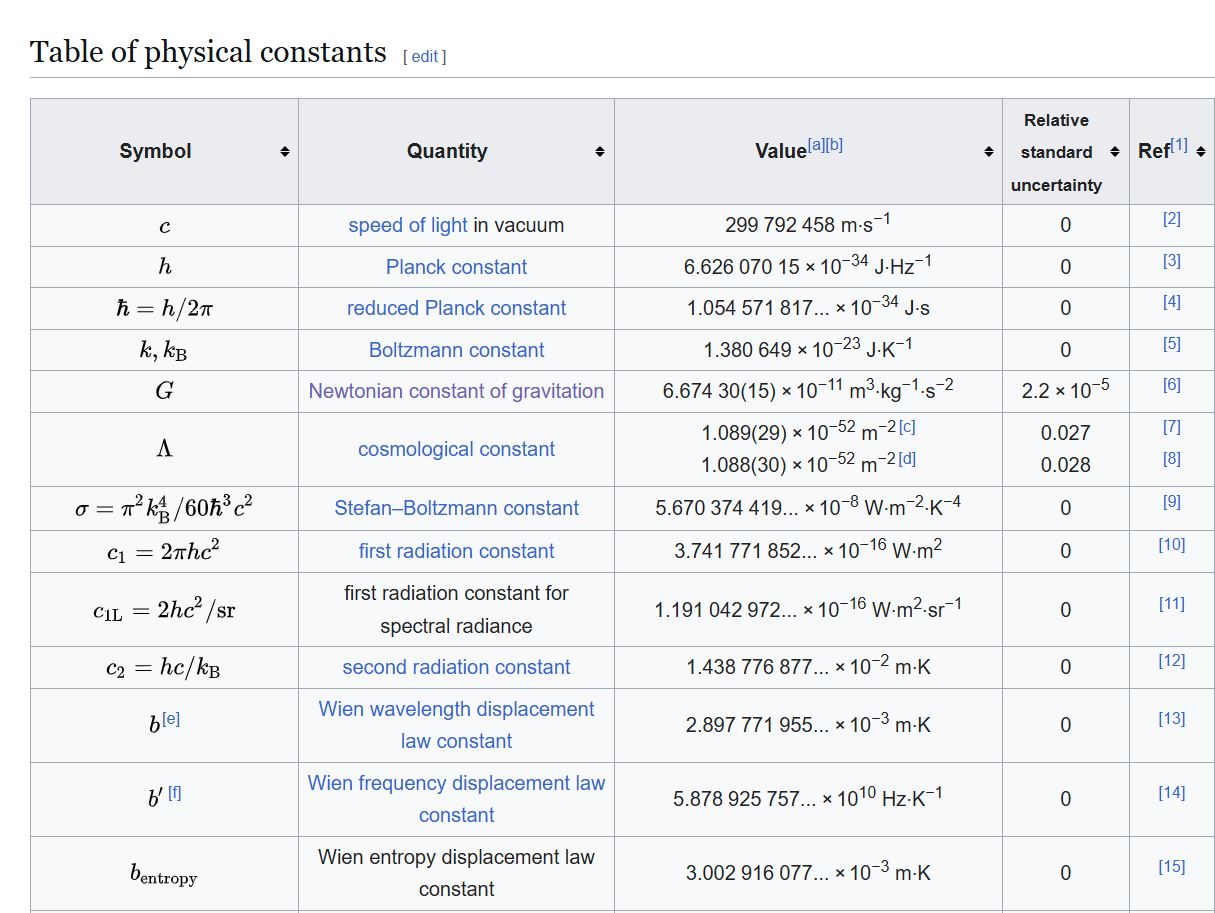This screenshot has width=1215, height=913.
Task: Sort the table by the Quantity column
Action: tap(598, 151)
